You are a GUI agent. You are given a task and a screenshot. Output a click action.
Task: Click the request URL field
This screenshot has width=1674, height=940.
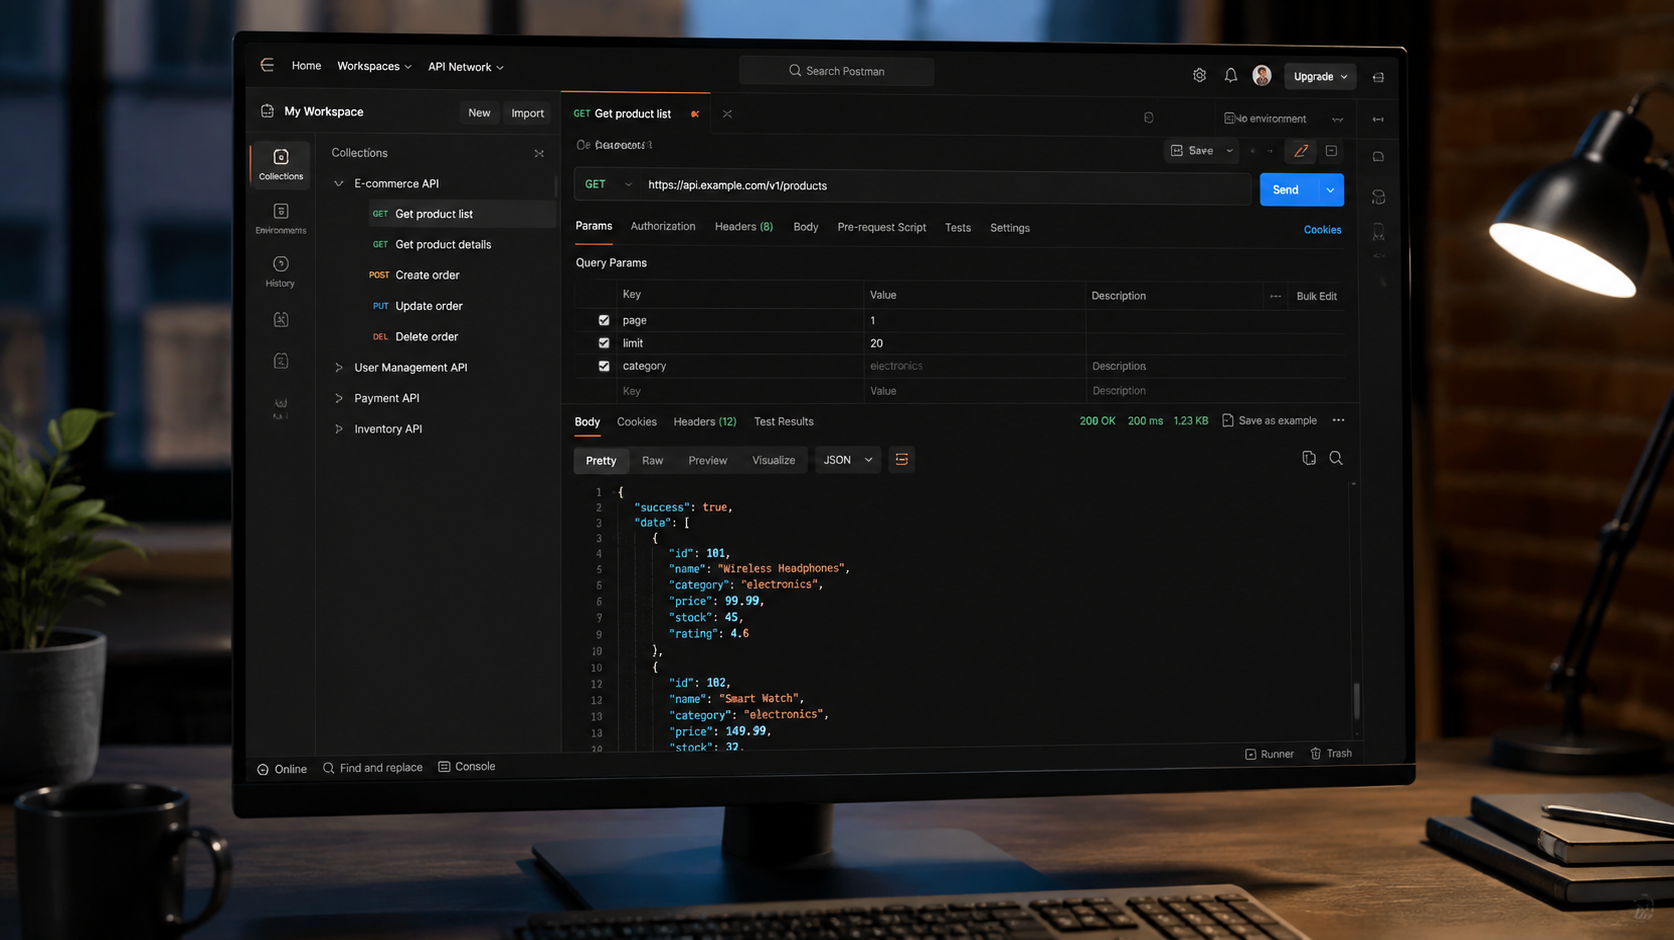click(945, 186)
